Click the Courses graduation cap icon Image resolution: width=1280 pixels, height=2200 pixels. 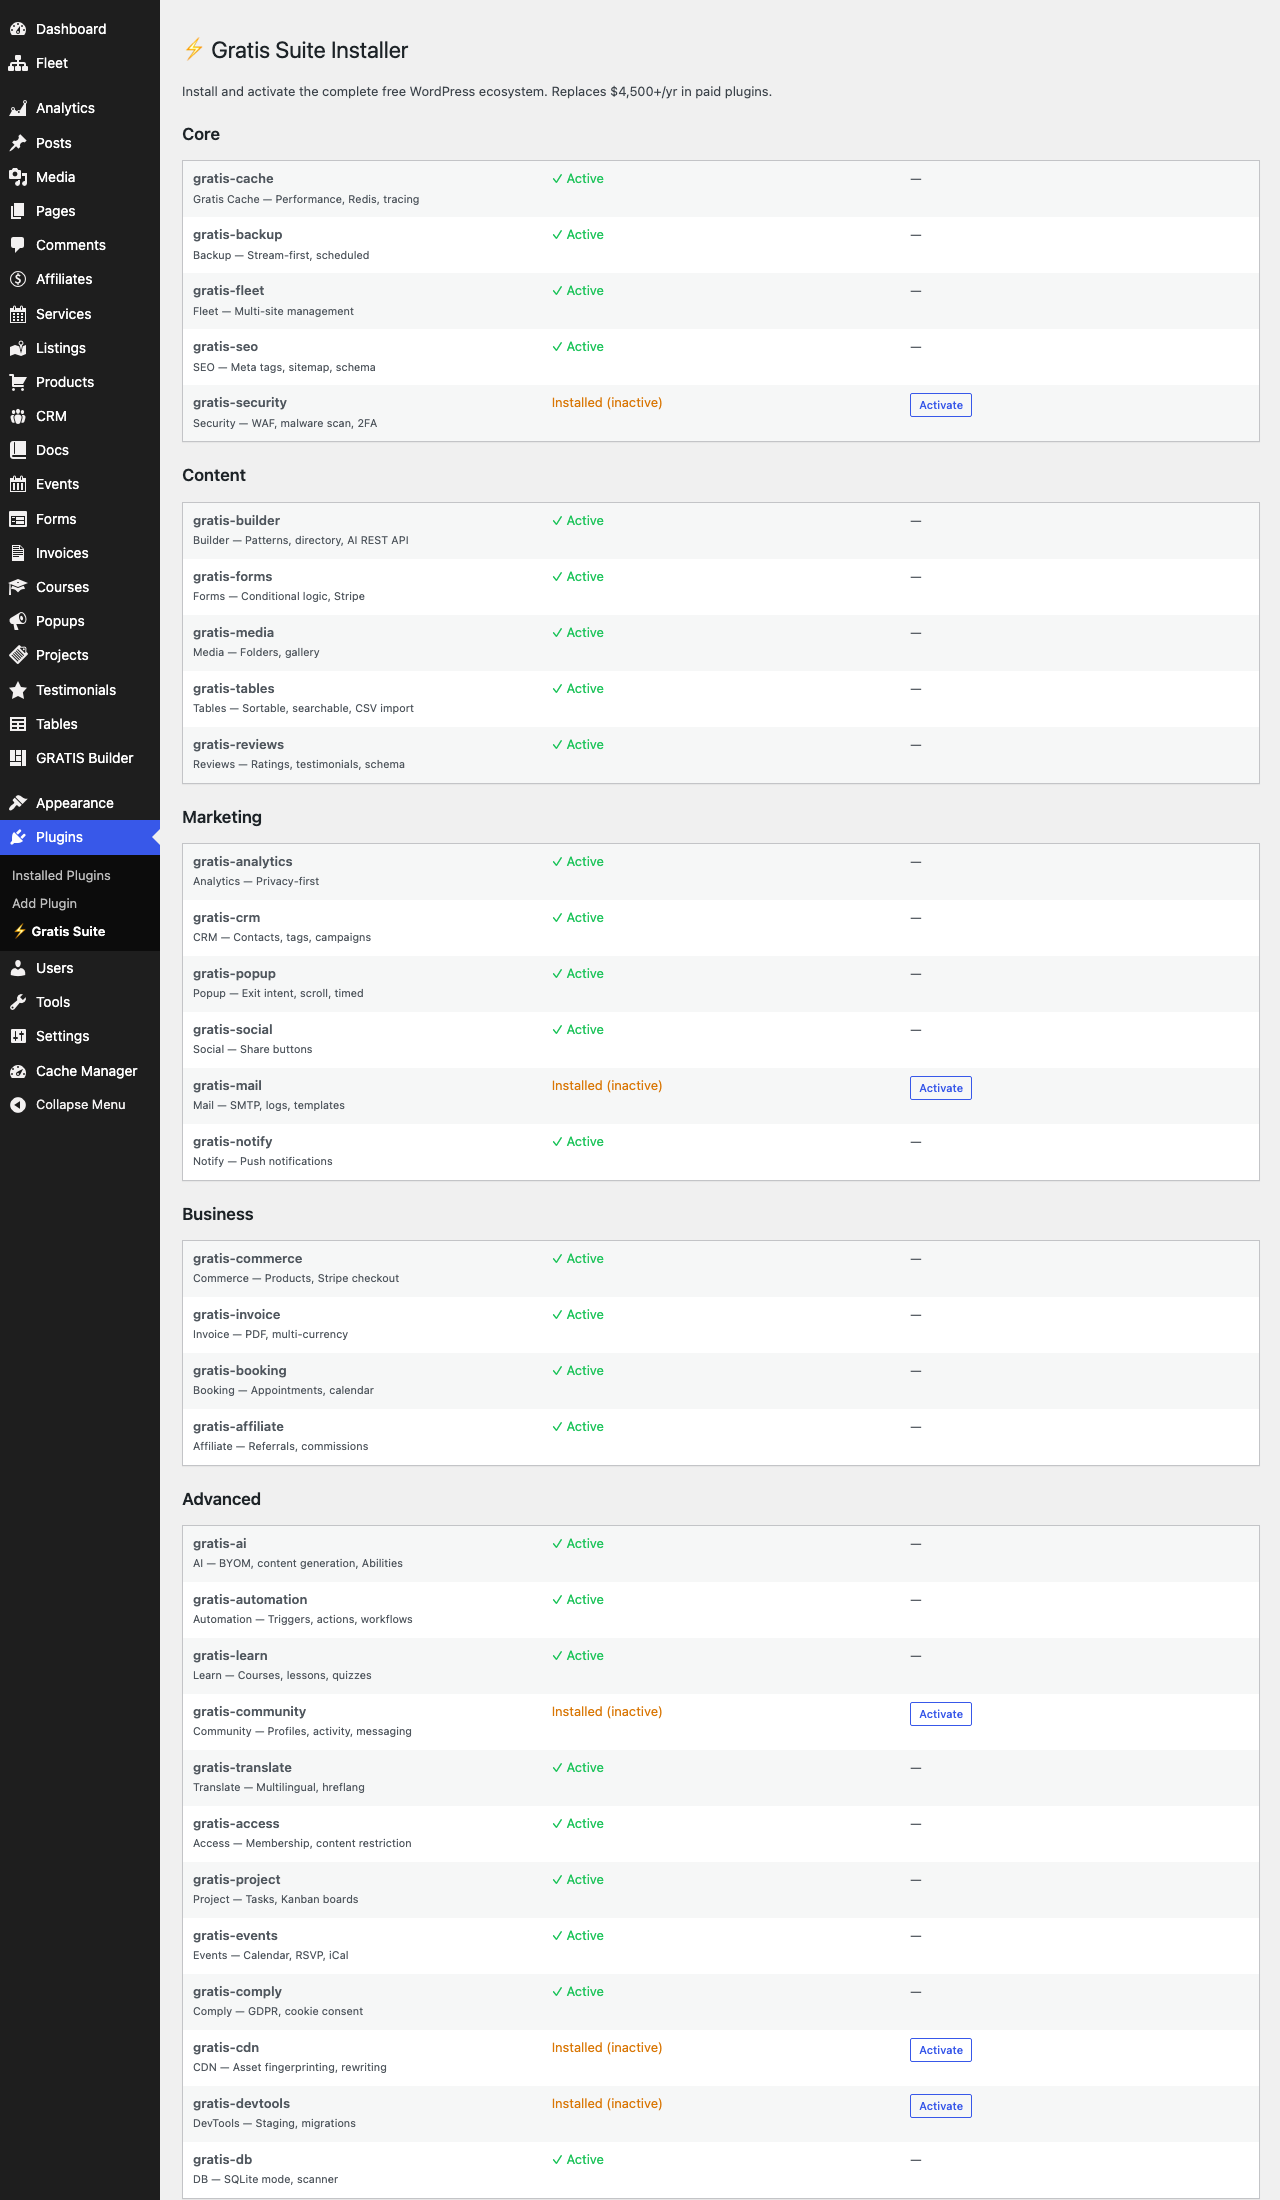tap(18, 587)
